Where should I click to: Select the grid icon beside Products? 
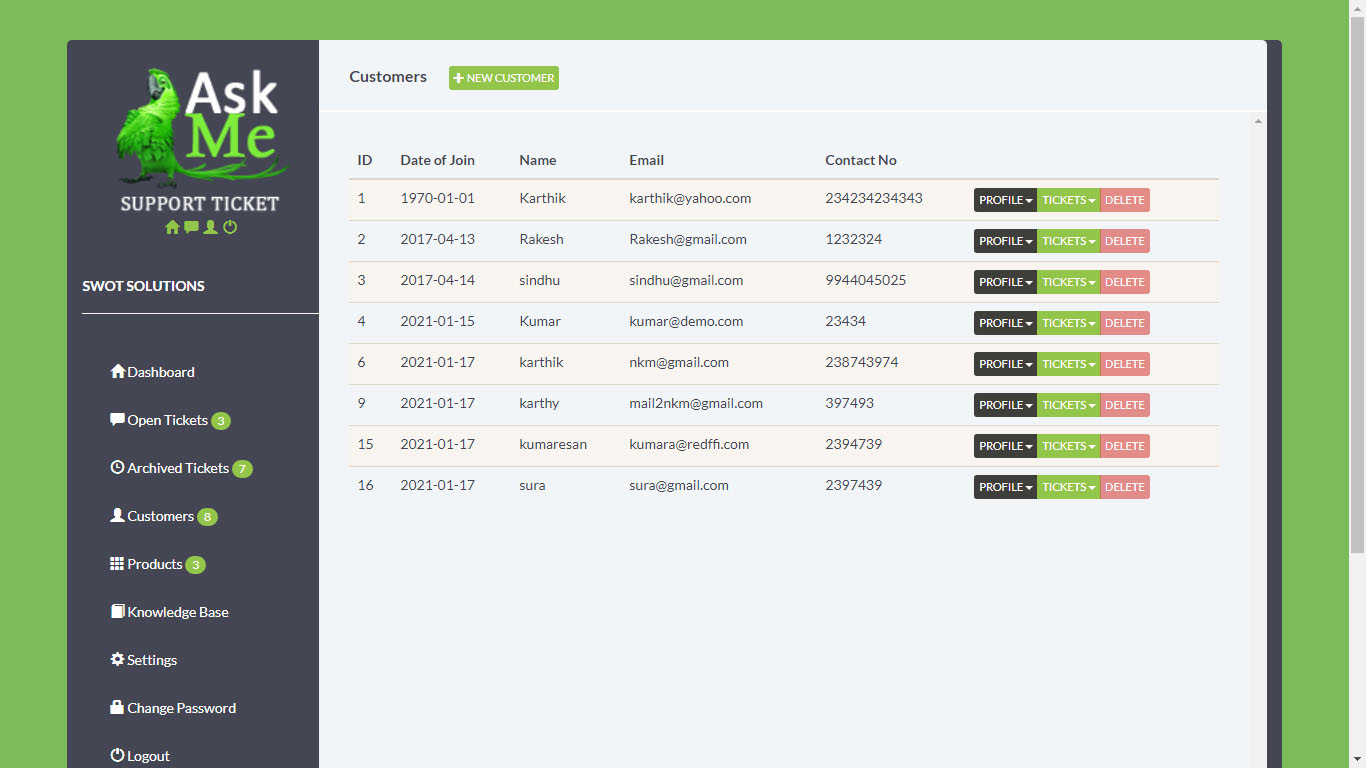116,563
